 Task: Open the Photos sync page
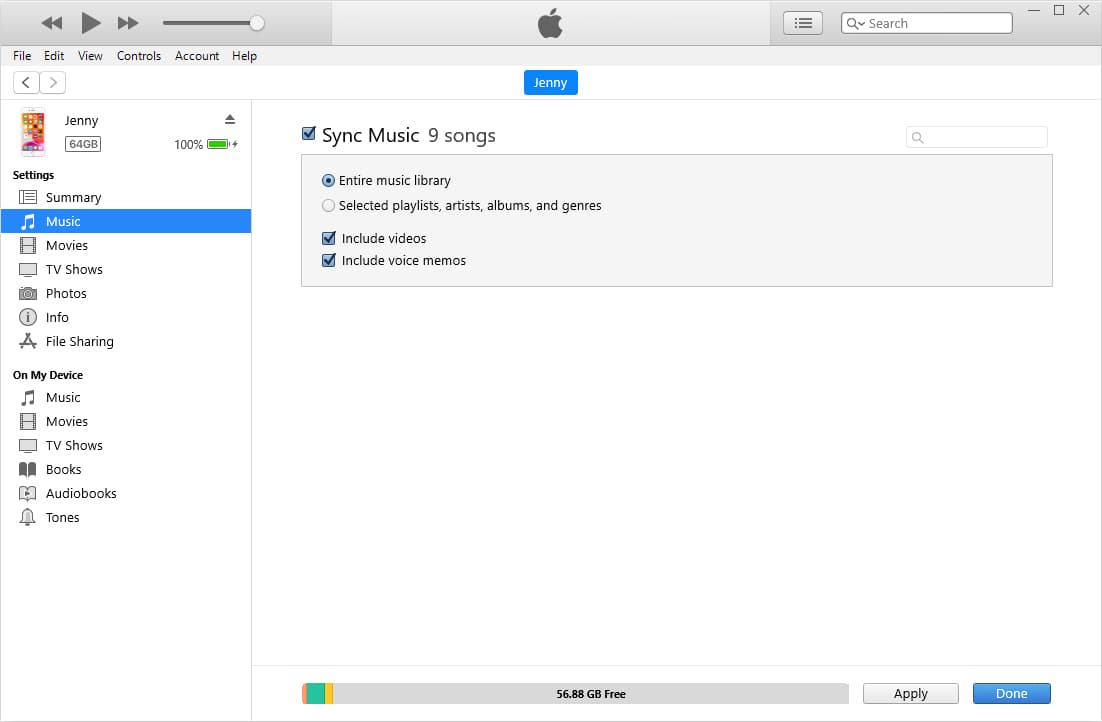coord(67,293)
